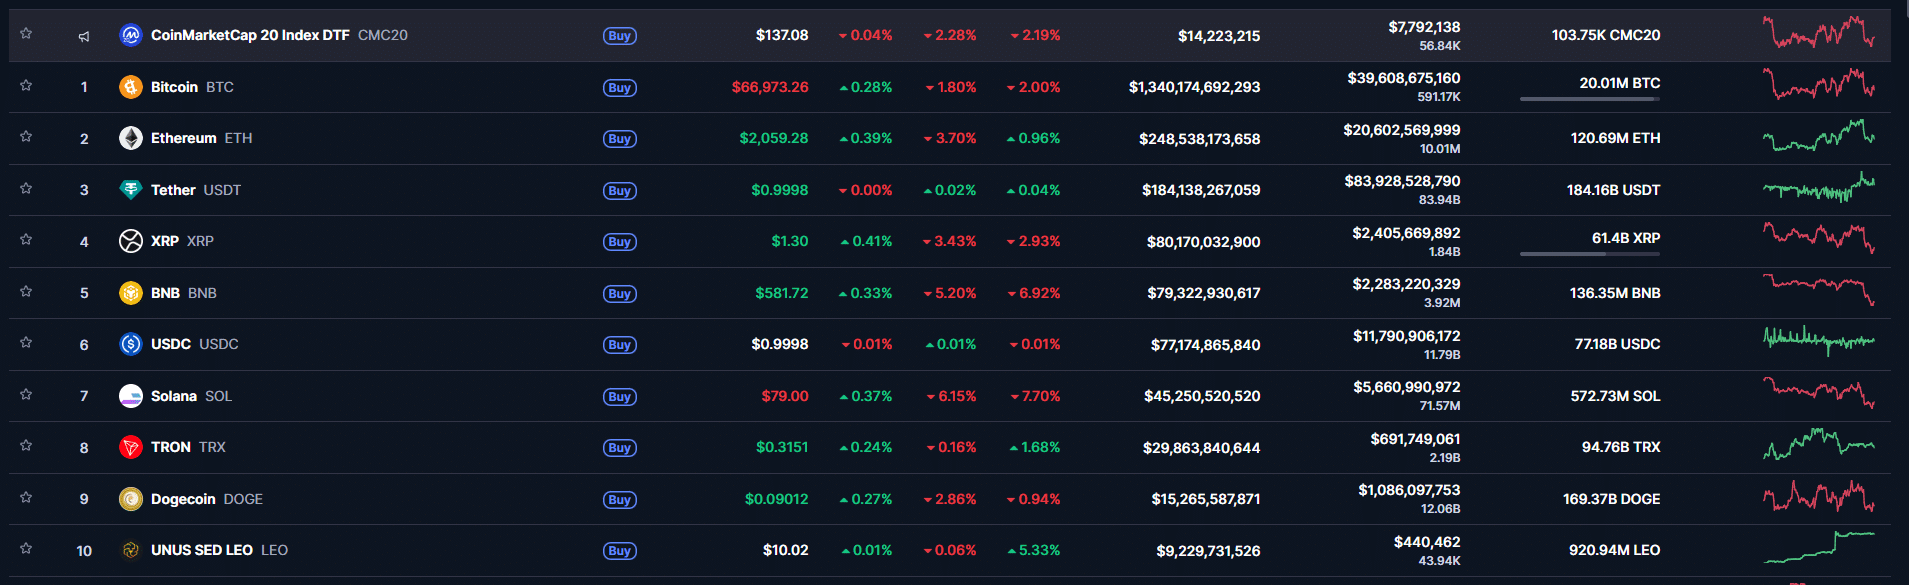Star BNB to add to watchlist
Image resolution: width=1909 pixels, height=585 pixels.
(26, 291)
